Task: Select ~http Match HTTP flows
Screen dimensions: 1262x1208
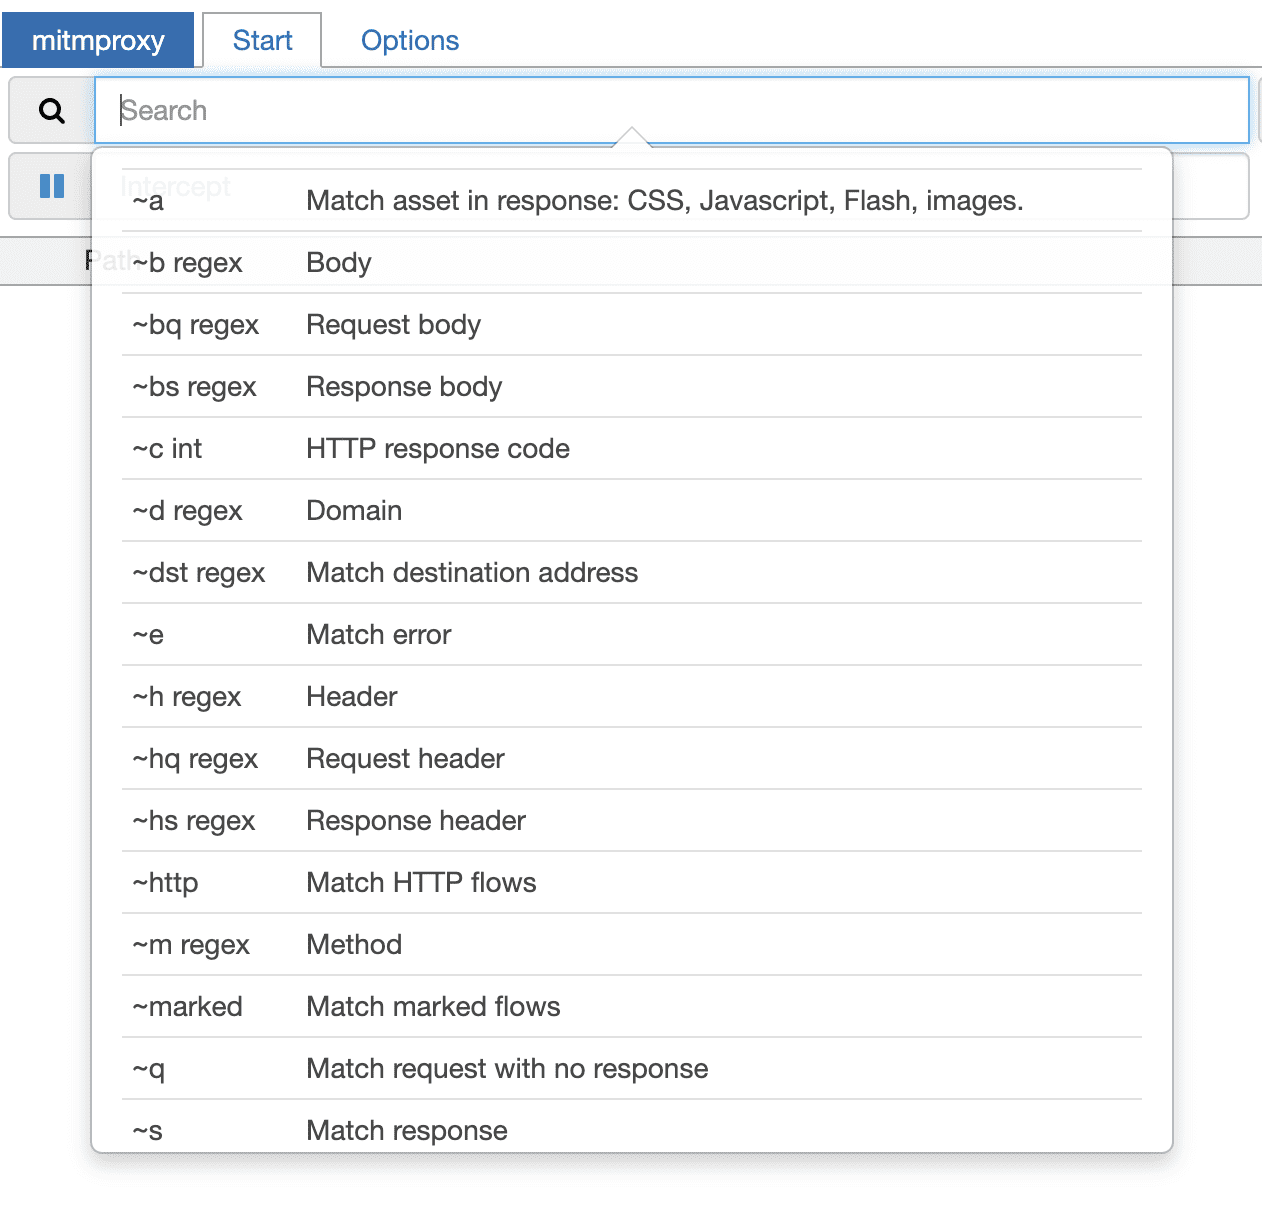Action: pyautogui.click(x=632, y=883)
